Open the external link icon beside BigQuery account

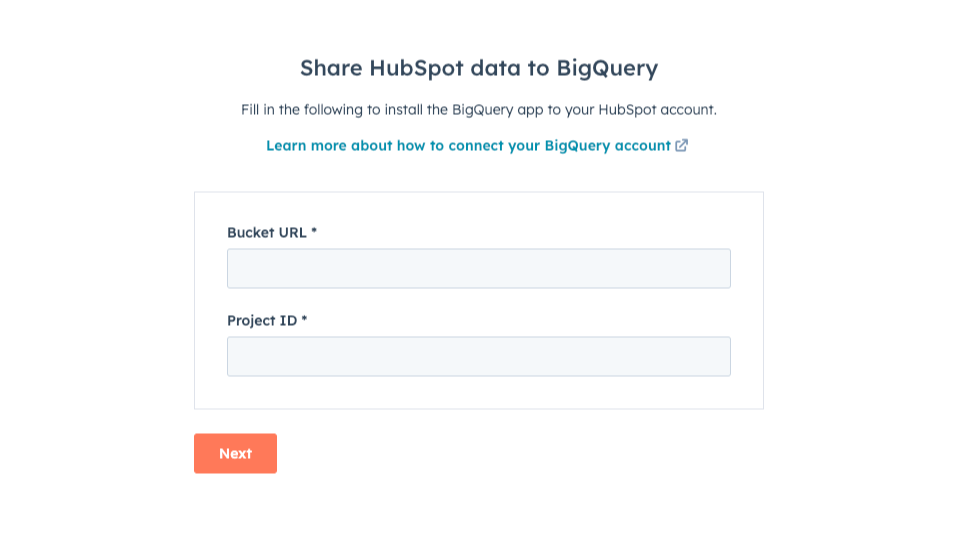tap(681, 145)
